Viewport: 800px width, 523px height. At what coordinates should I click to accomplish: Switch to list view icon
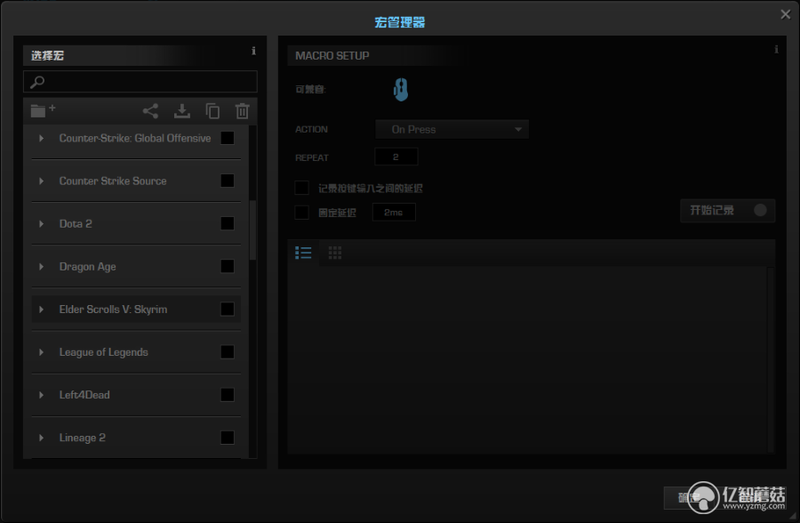pos(303,253)
